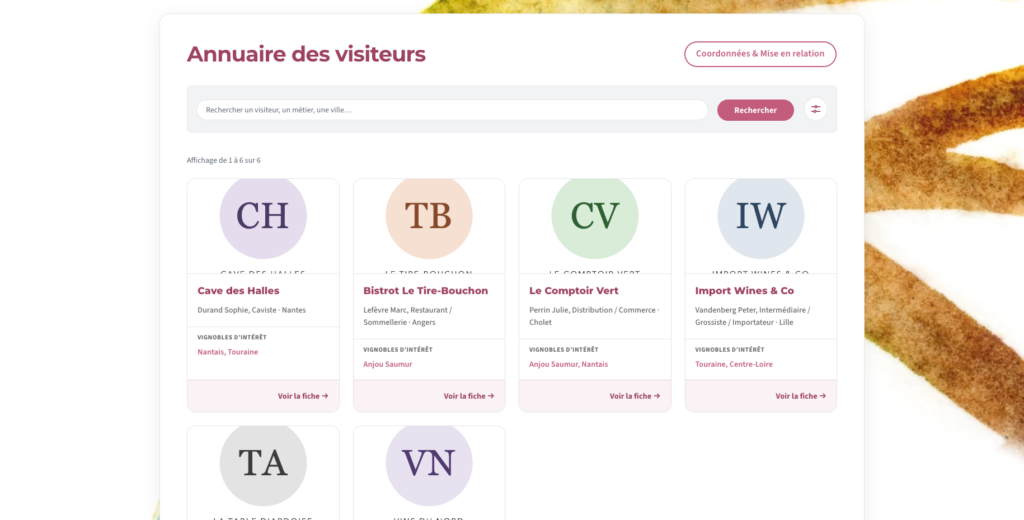Open Le Comptoir Vert title link
The image size is (1024, 520).
click(573, 291)
